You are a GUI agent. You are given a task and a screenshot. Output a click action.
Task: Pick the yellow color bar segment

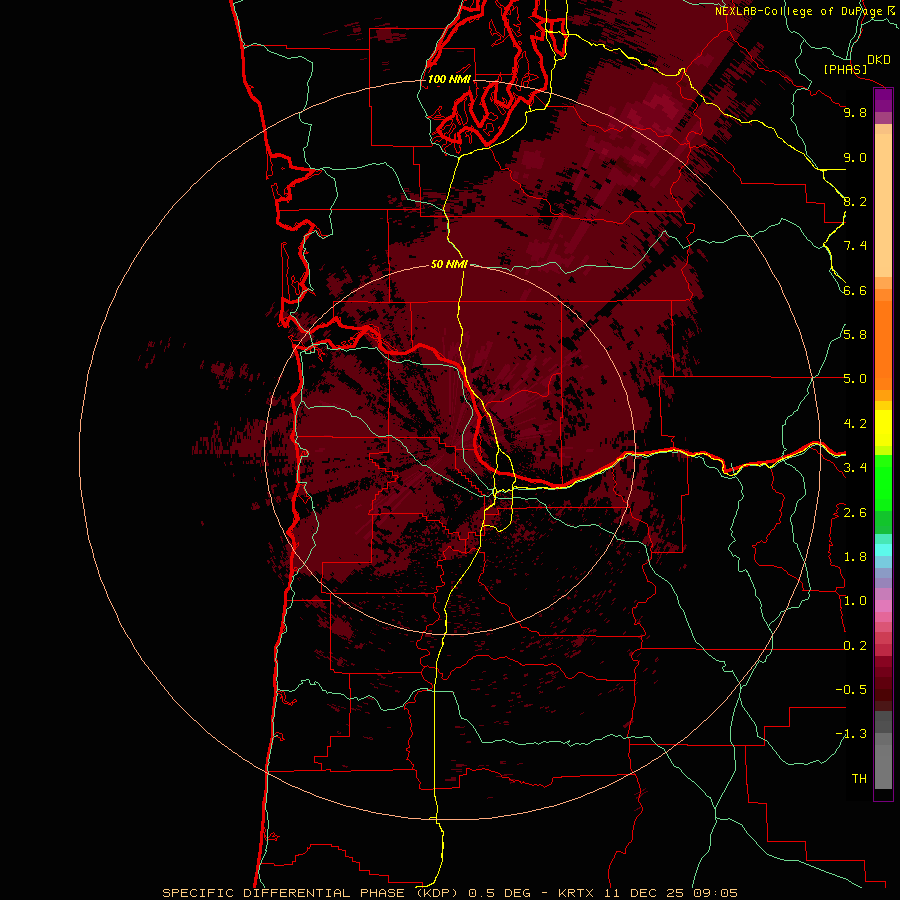pyautogui.click(x=883, y=428)
